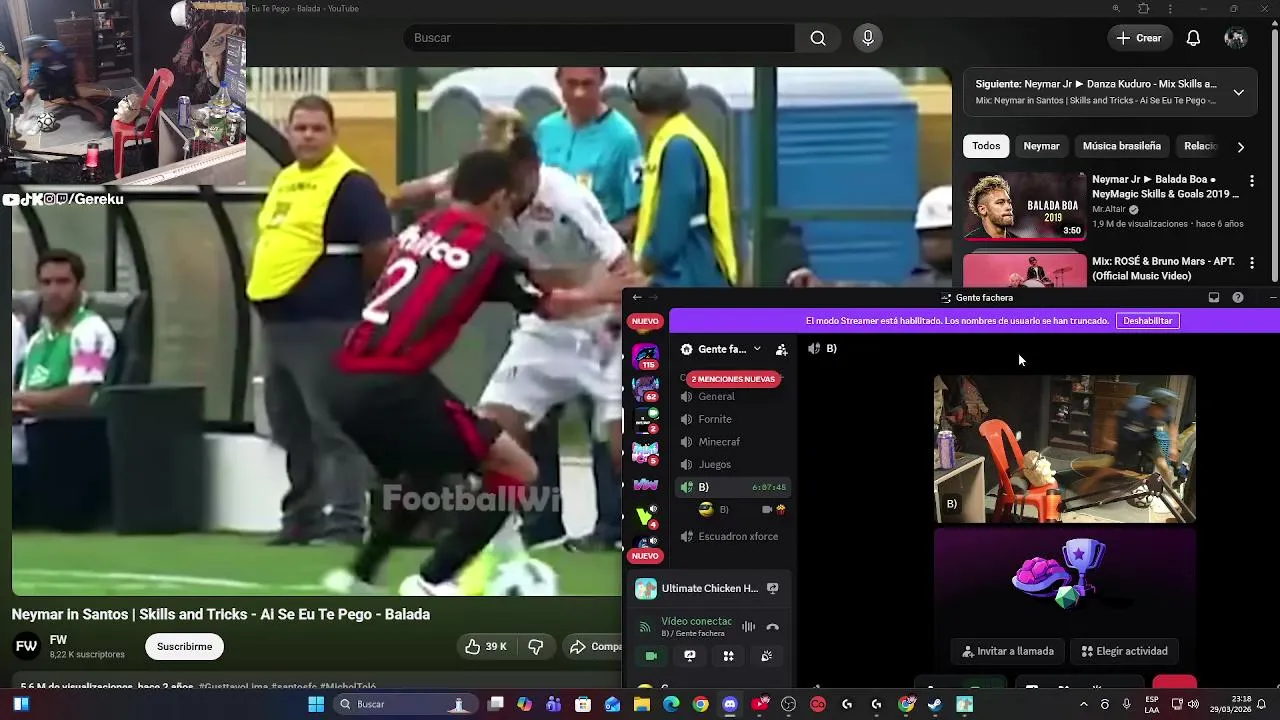Open Steam from the taskbar
Screen dimensions: 1280x720
pyautogui.click(x=935, y=704)
